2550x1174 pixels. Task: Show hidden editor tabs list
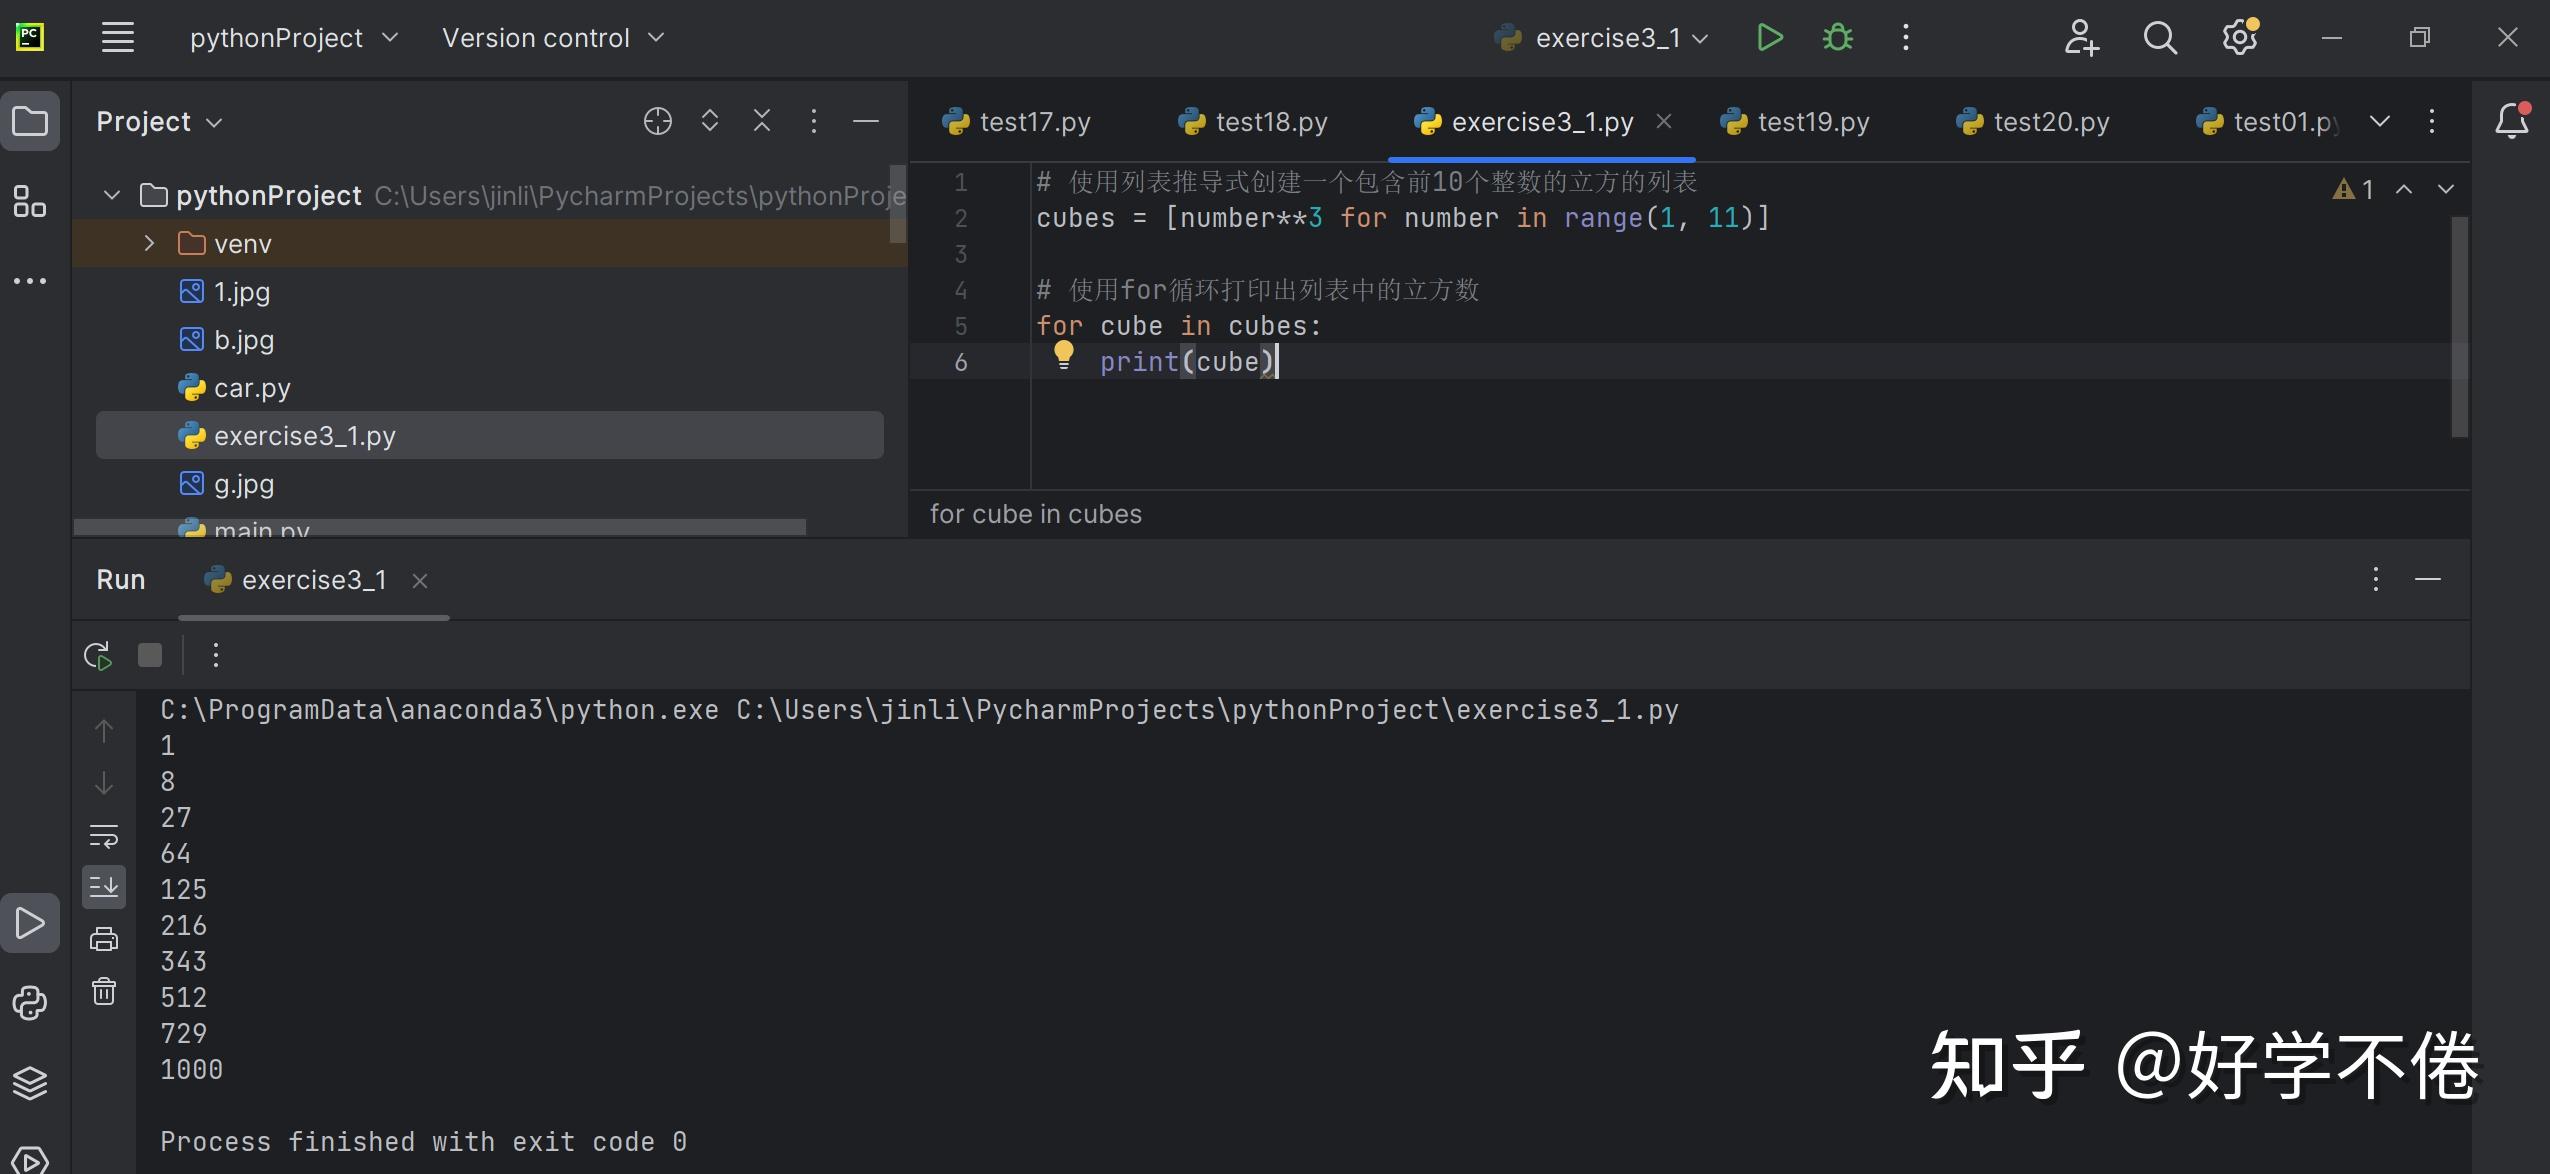coord(2381,121)
